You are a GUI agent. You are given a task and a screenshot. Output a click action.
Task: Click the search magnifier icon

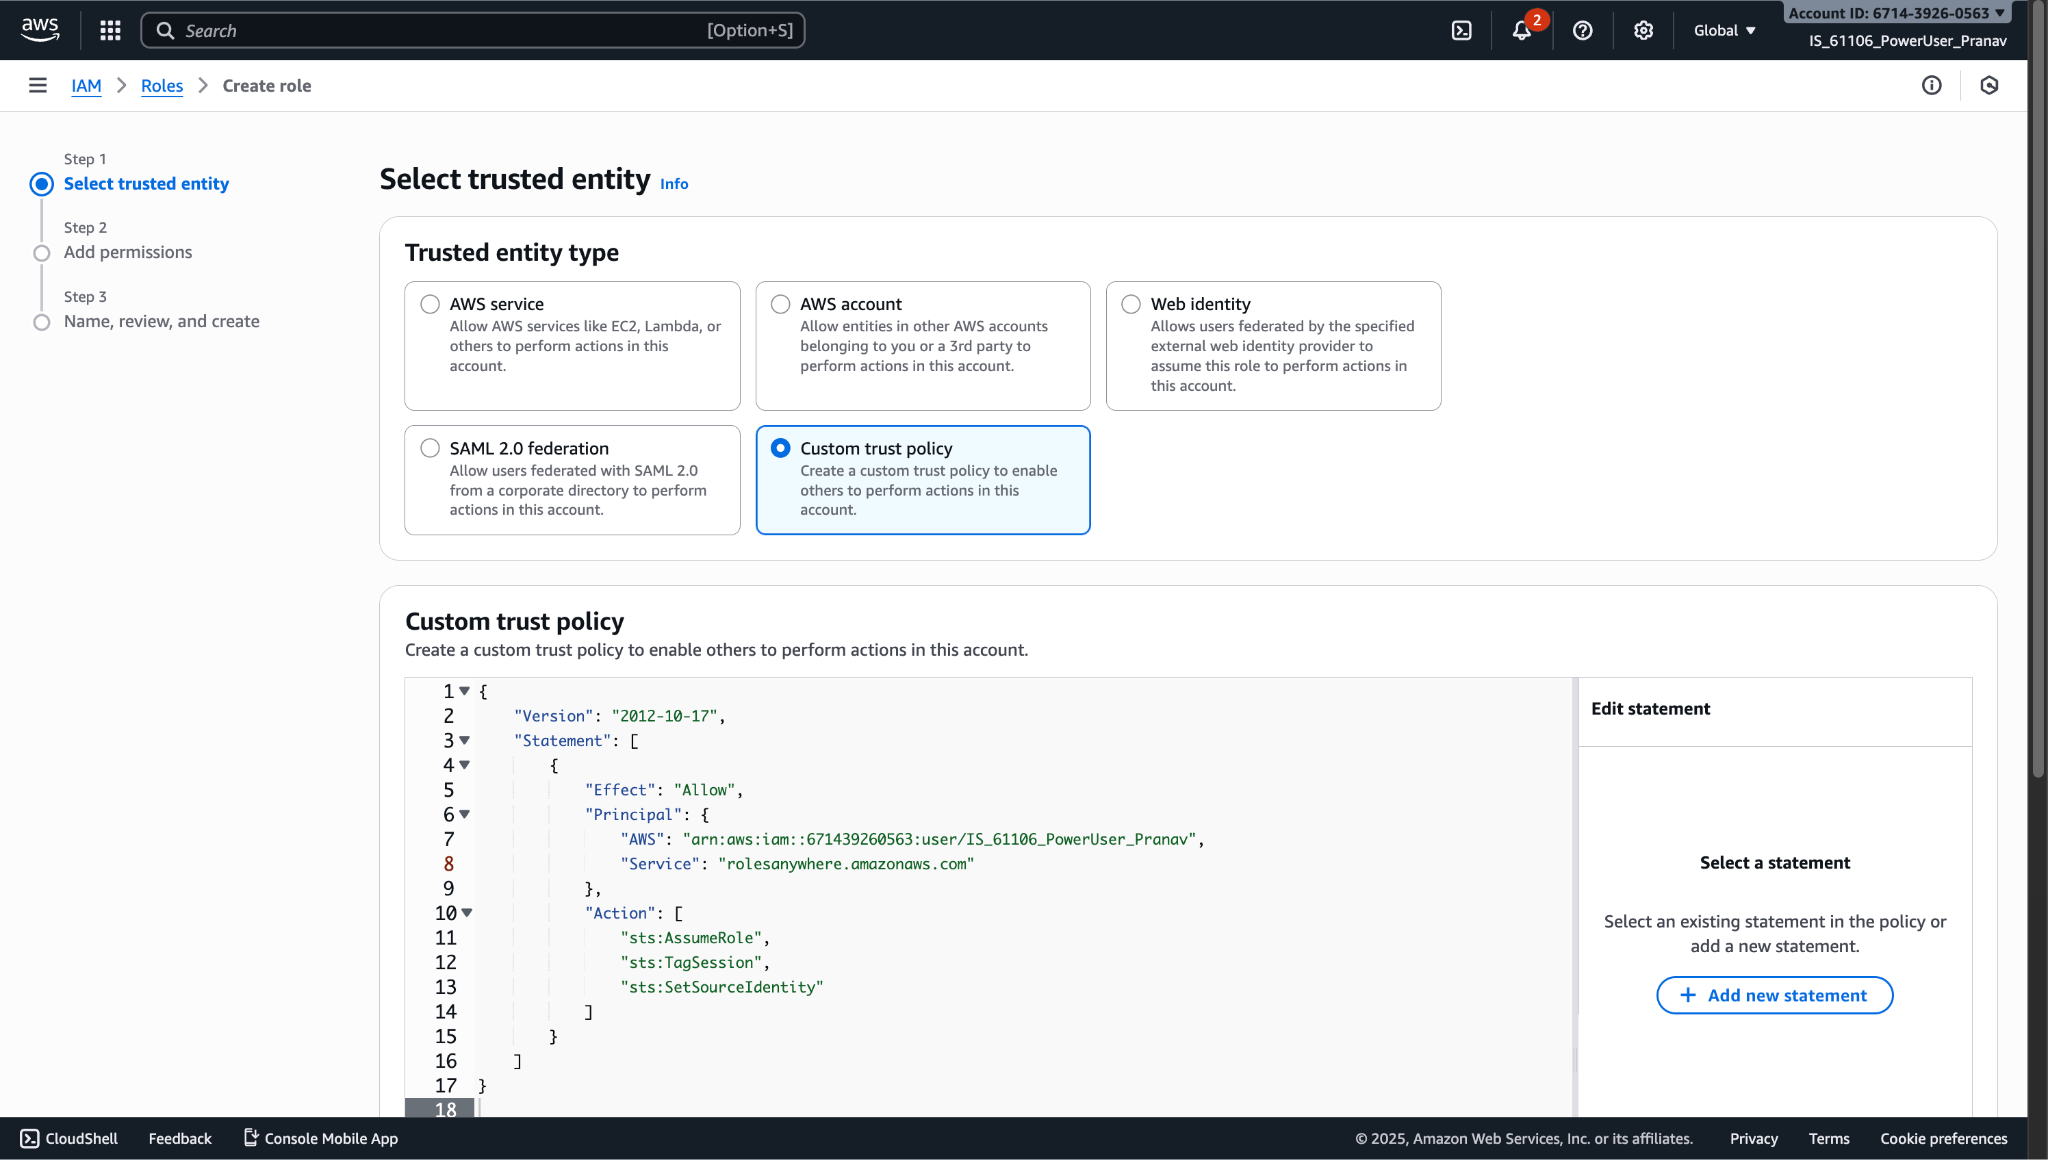click(x=166, y=31)
